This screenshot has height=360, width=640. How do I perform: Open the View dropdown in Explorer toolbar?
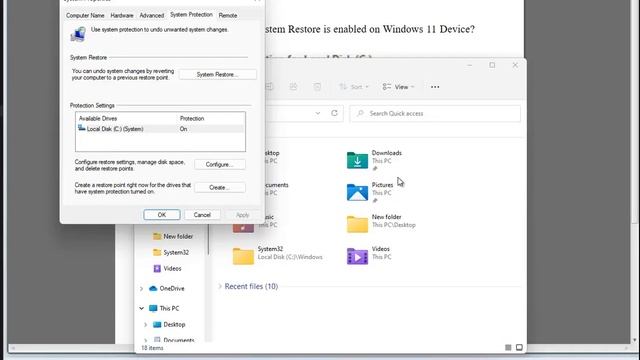click(398, 87)
